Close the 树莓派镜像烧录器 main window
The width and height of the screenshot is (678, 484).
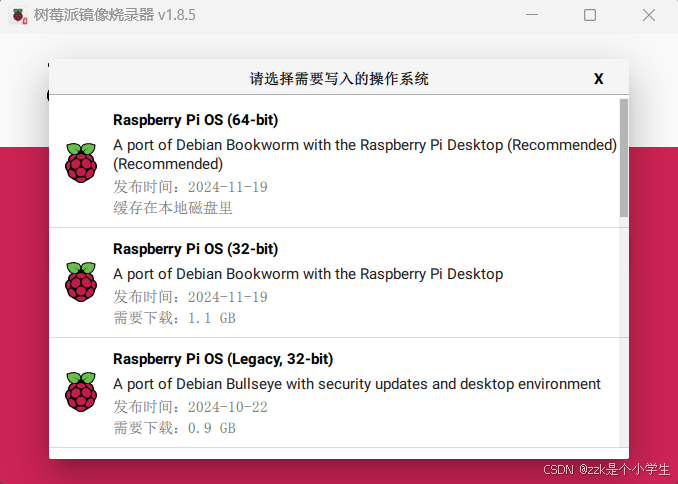tap(649, 15)
